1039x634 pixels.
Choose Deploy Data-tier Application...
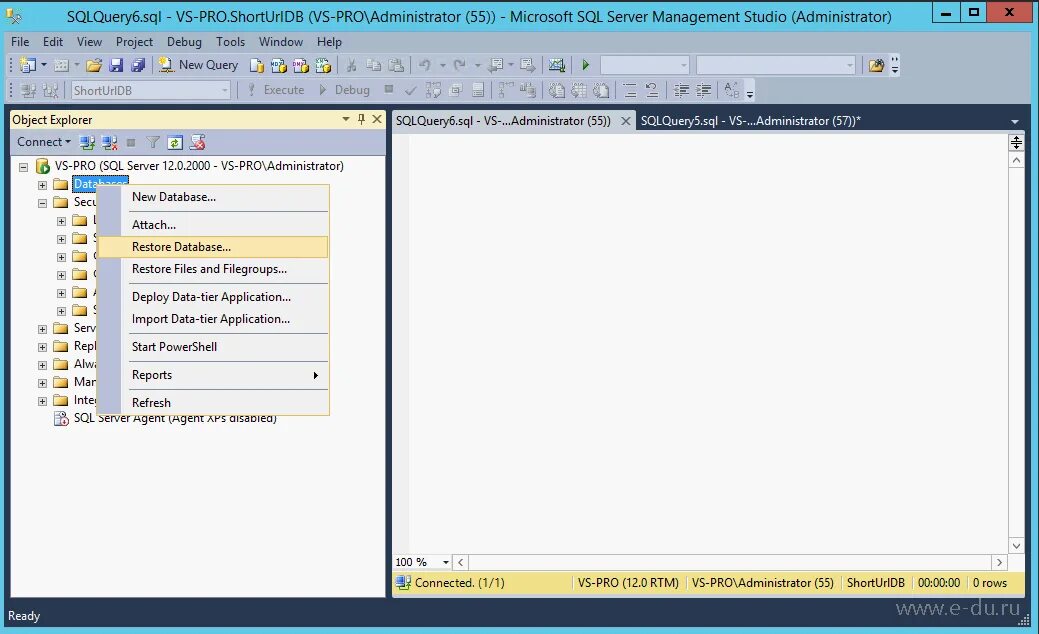(212, 297)
